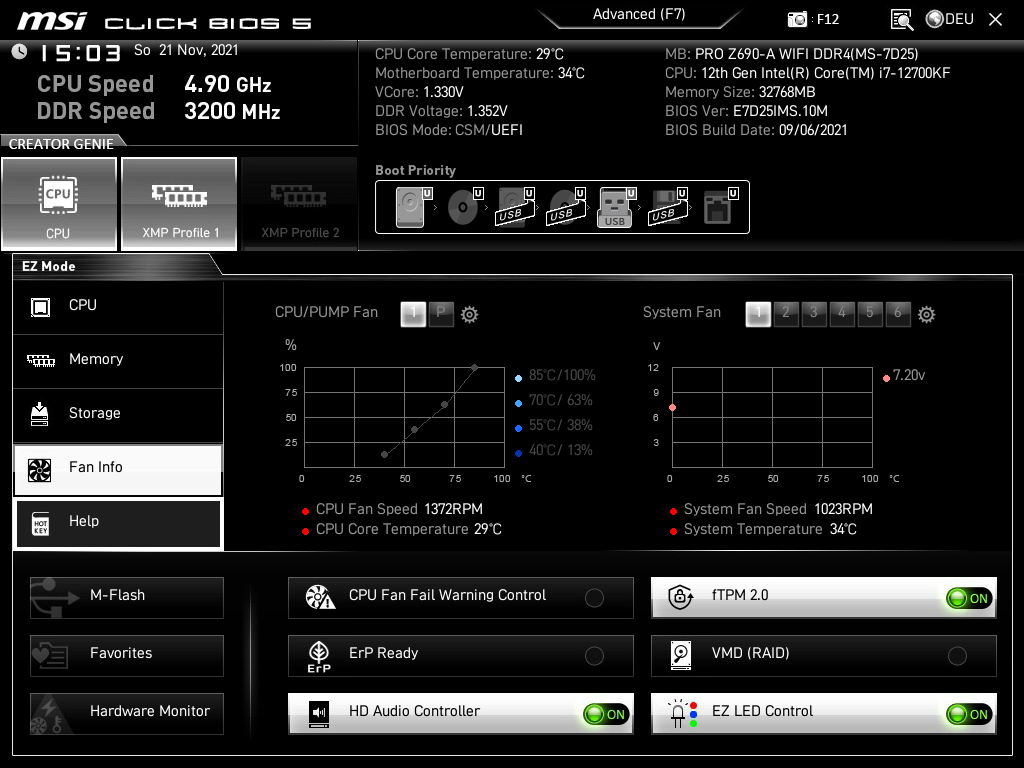The width and height of the screenshot is (1024, 768).
Task: Open CPU/PUMP Fan settings gear
Action: (470, 315)
